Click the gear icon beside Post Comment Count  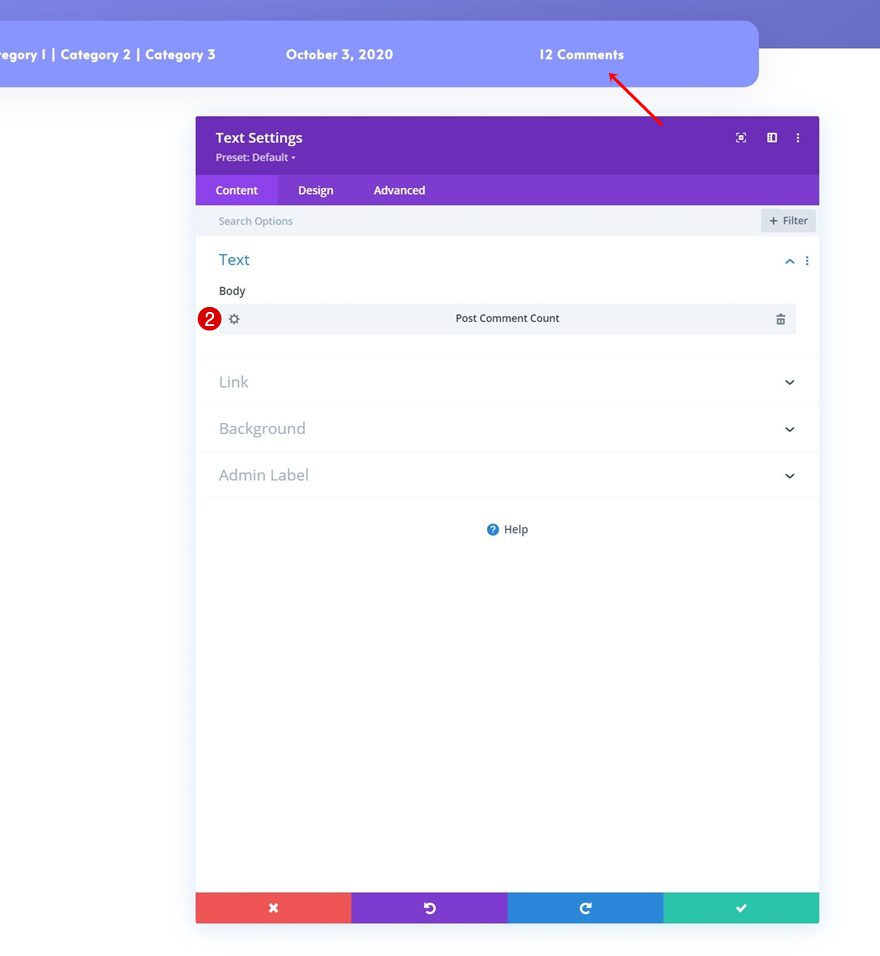pos(234,318)
